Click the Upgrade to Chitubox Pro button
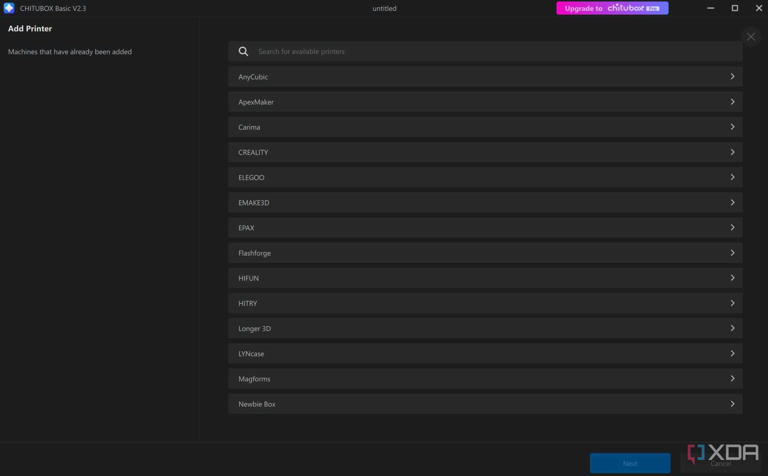768x476 pixels. click(x=612, y=8)
